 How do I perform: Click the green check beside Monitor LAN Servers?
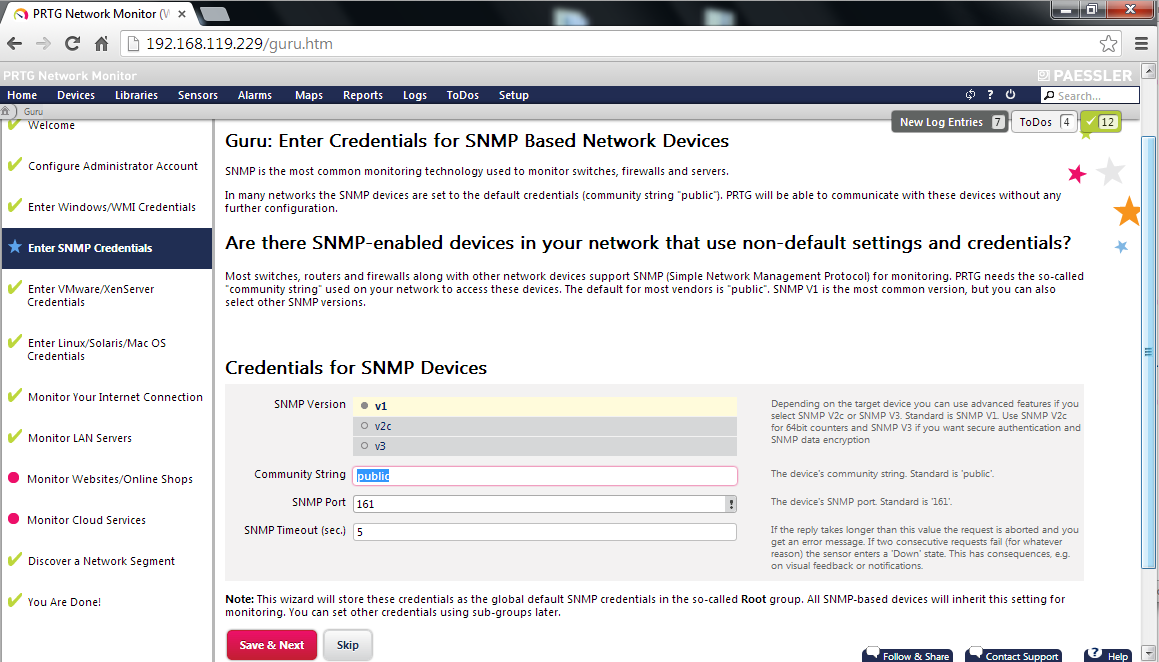pos(14,436)
